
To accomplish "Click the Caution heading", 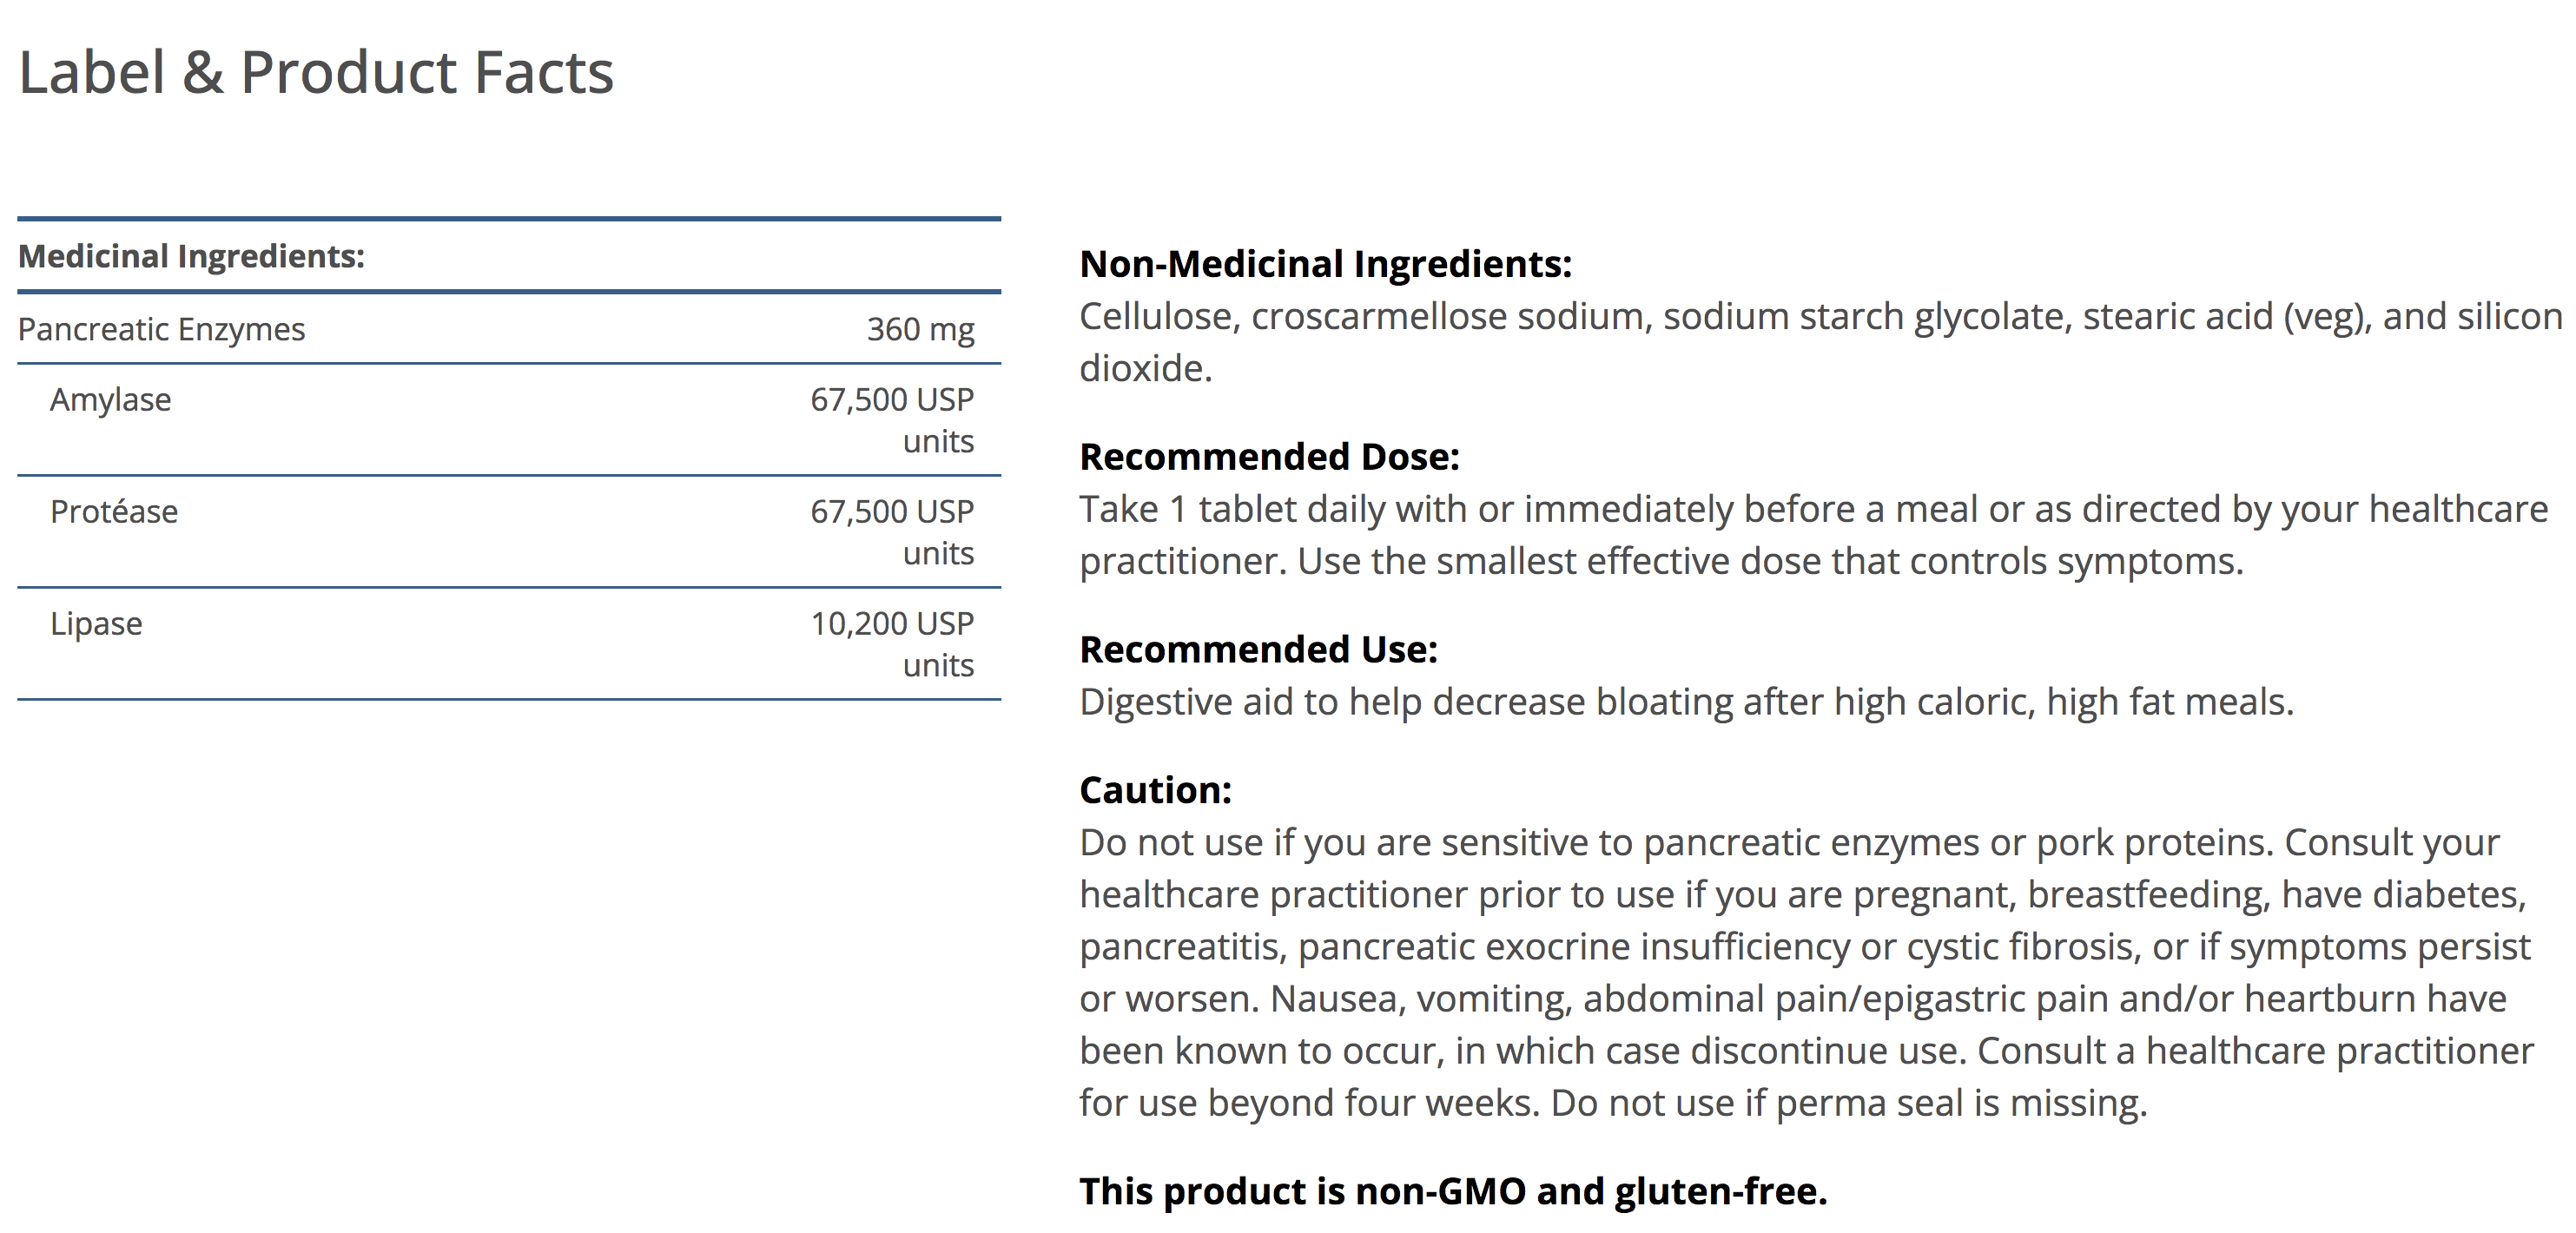I will (x=1155, y=791).
